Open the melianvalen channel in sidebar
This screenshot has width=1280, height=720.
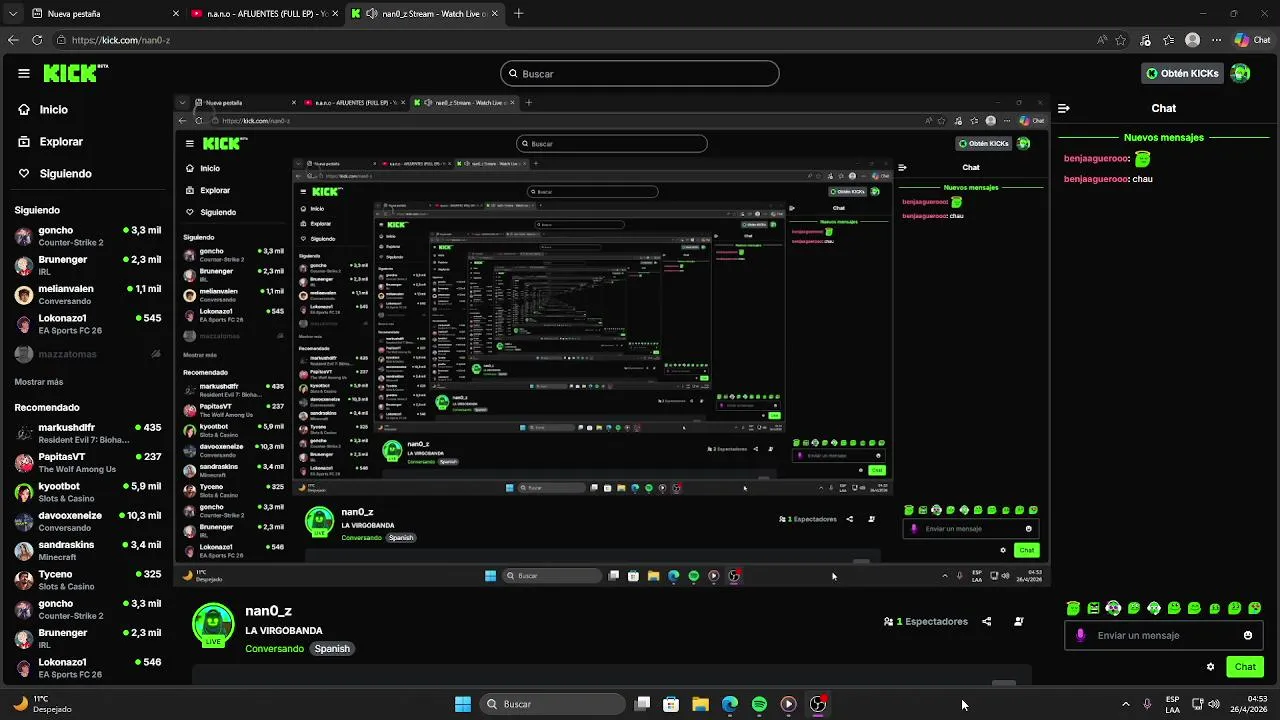(x=88, y=294)
